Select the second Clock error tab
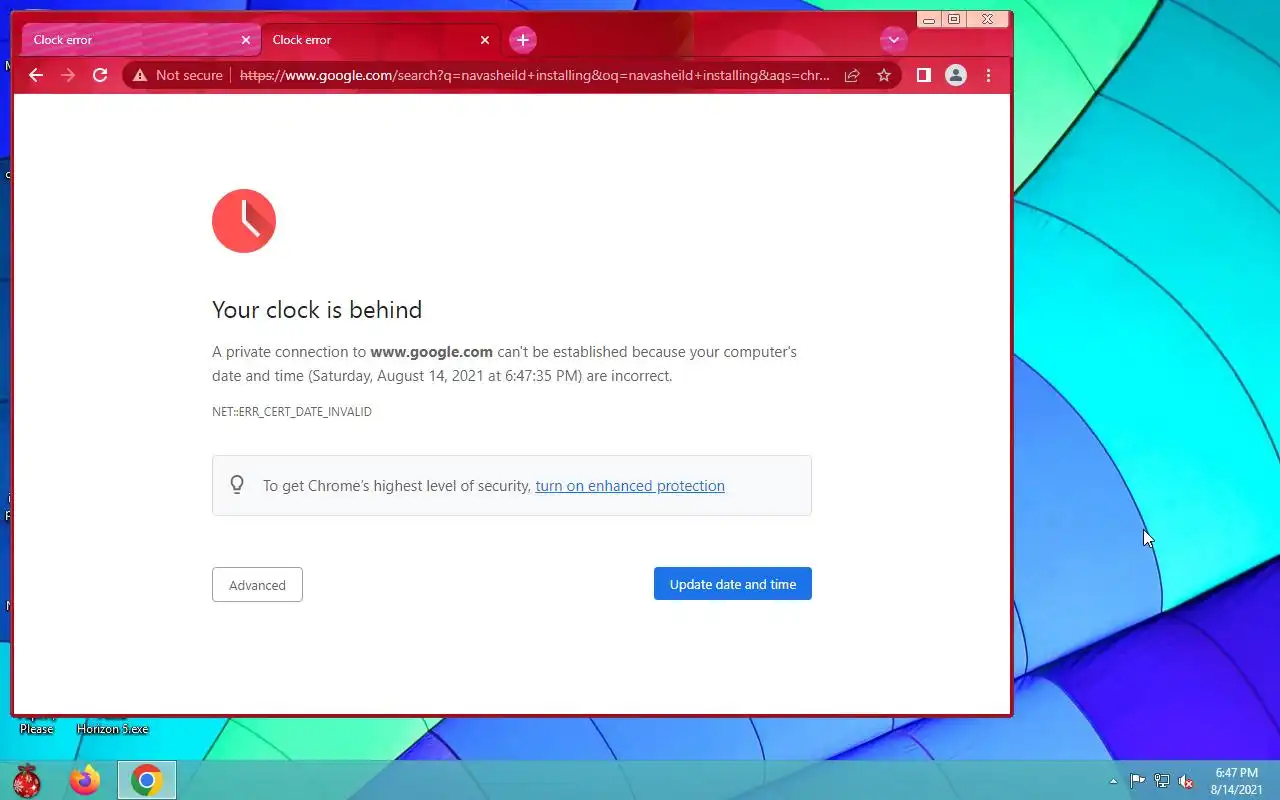 380,40
